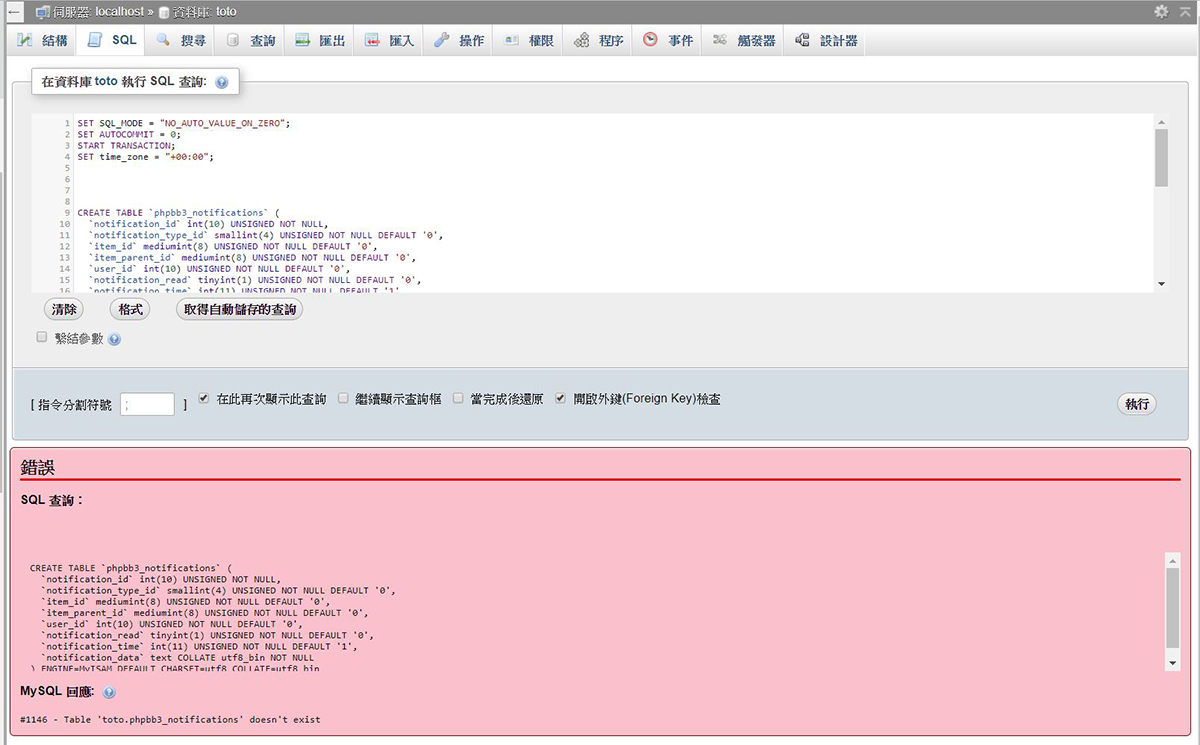Viewport: 1200px width, 745px height.
Task: Toggle 在此再次顯示此查詢 checkbox
Action: point(204,398)
